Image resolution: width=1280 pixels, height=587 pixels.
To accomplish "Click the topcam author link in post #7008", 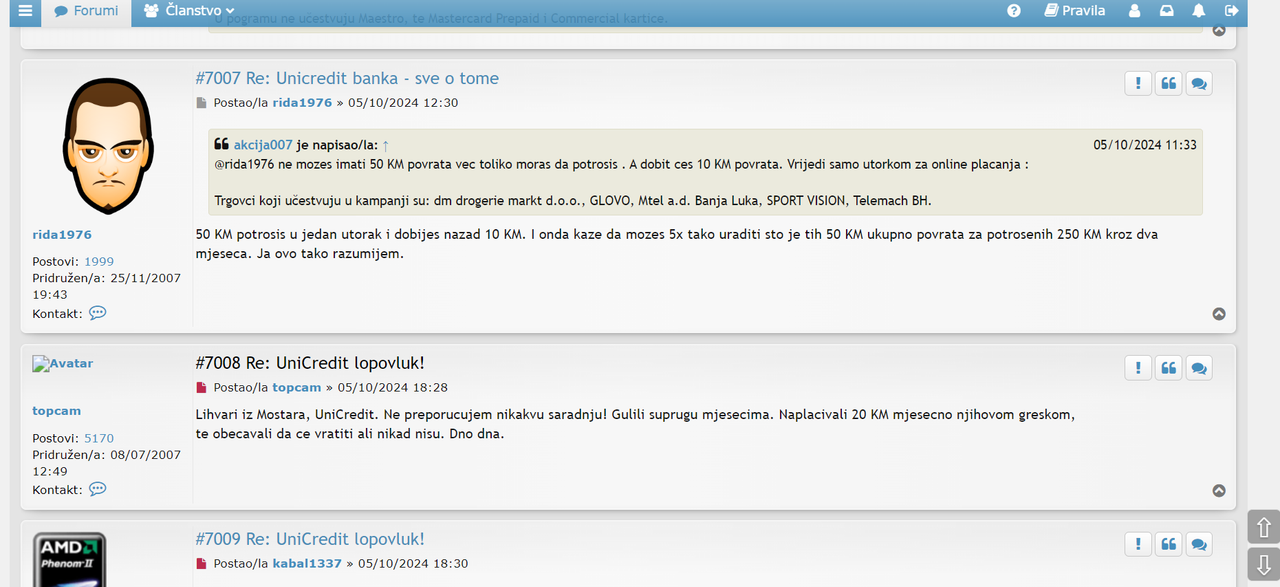I will coord(297,387).
